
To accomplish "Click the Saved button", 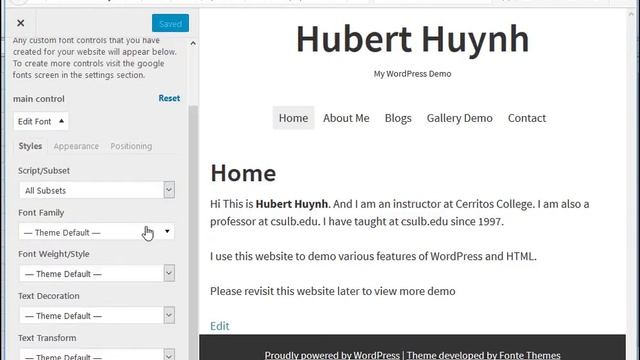I will (170, 23).
